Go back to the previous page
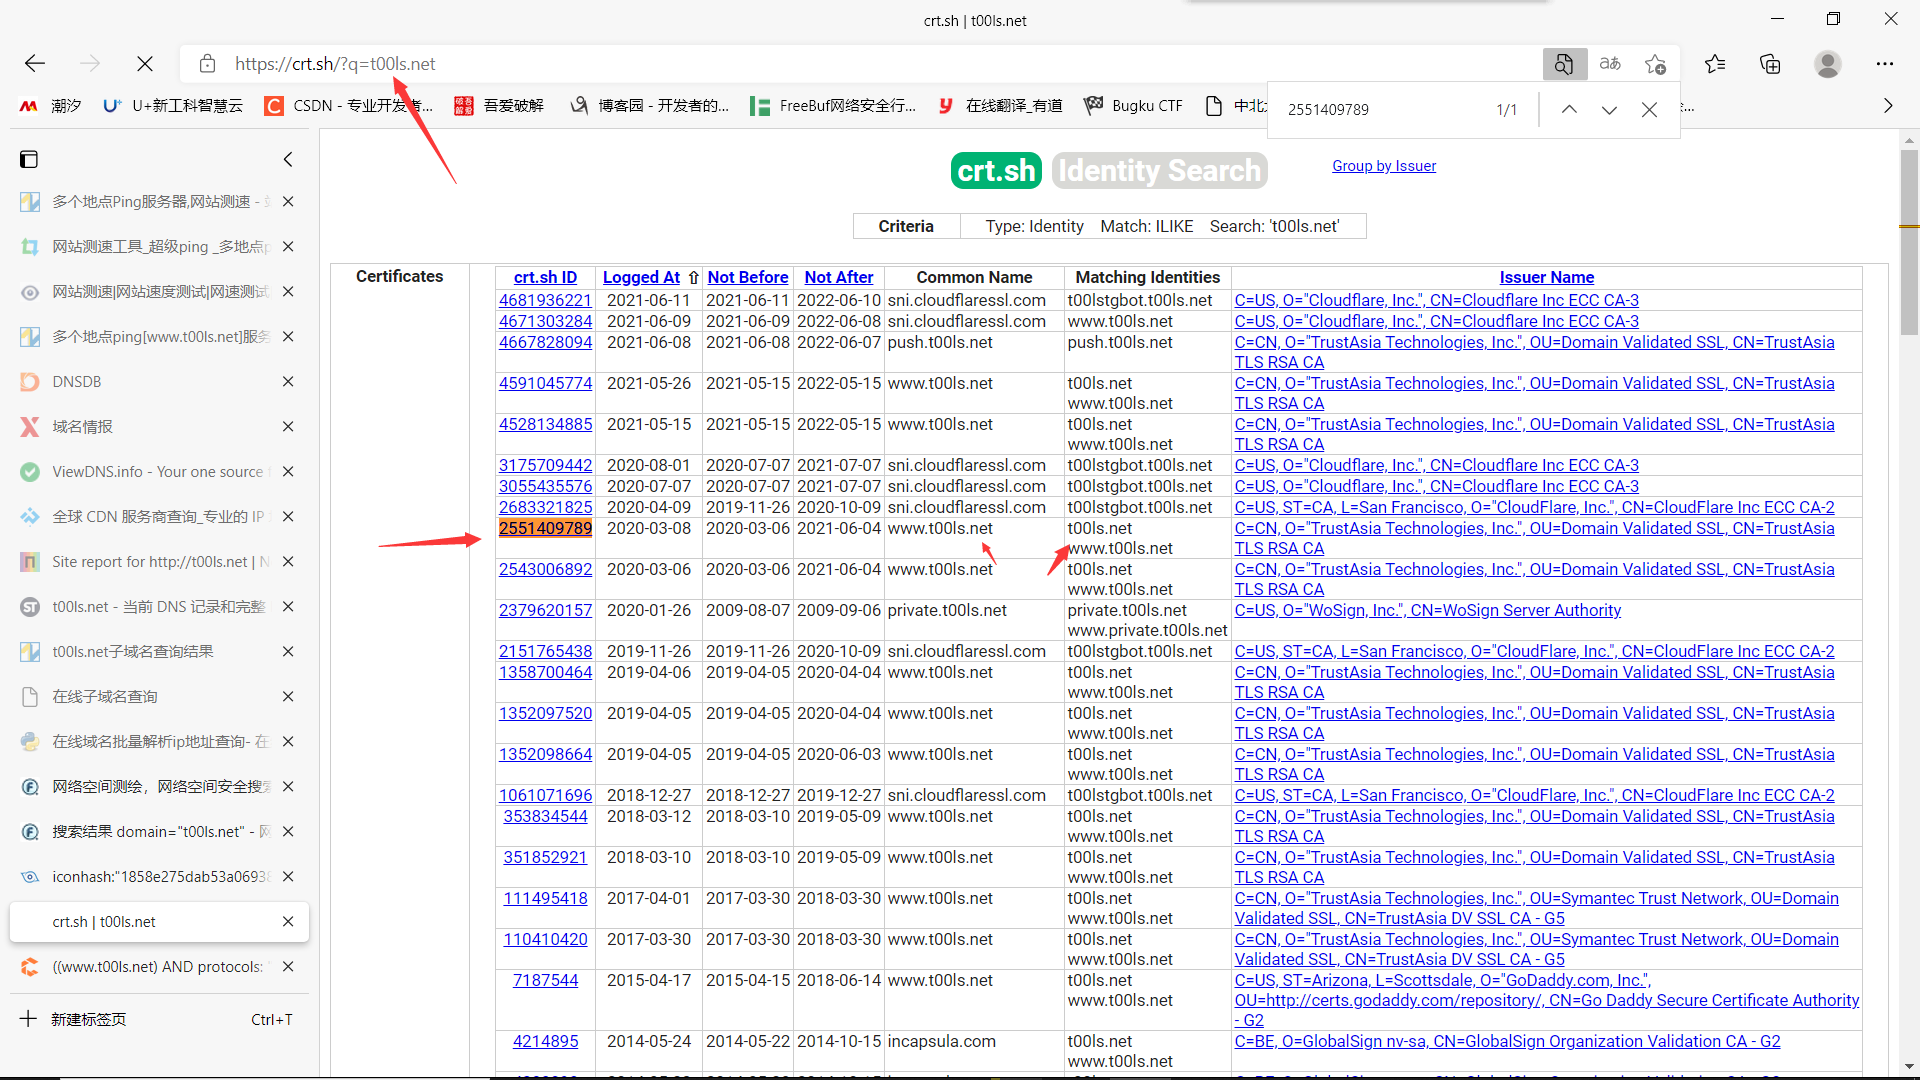Screen dimensions: 1920x1080 (x=35, y=64)
